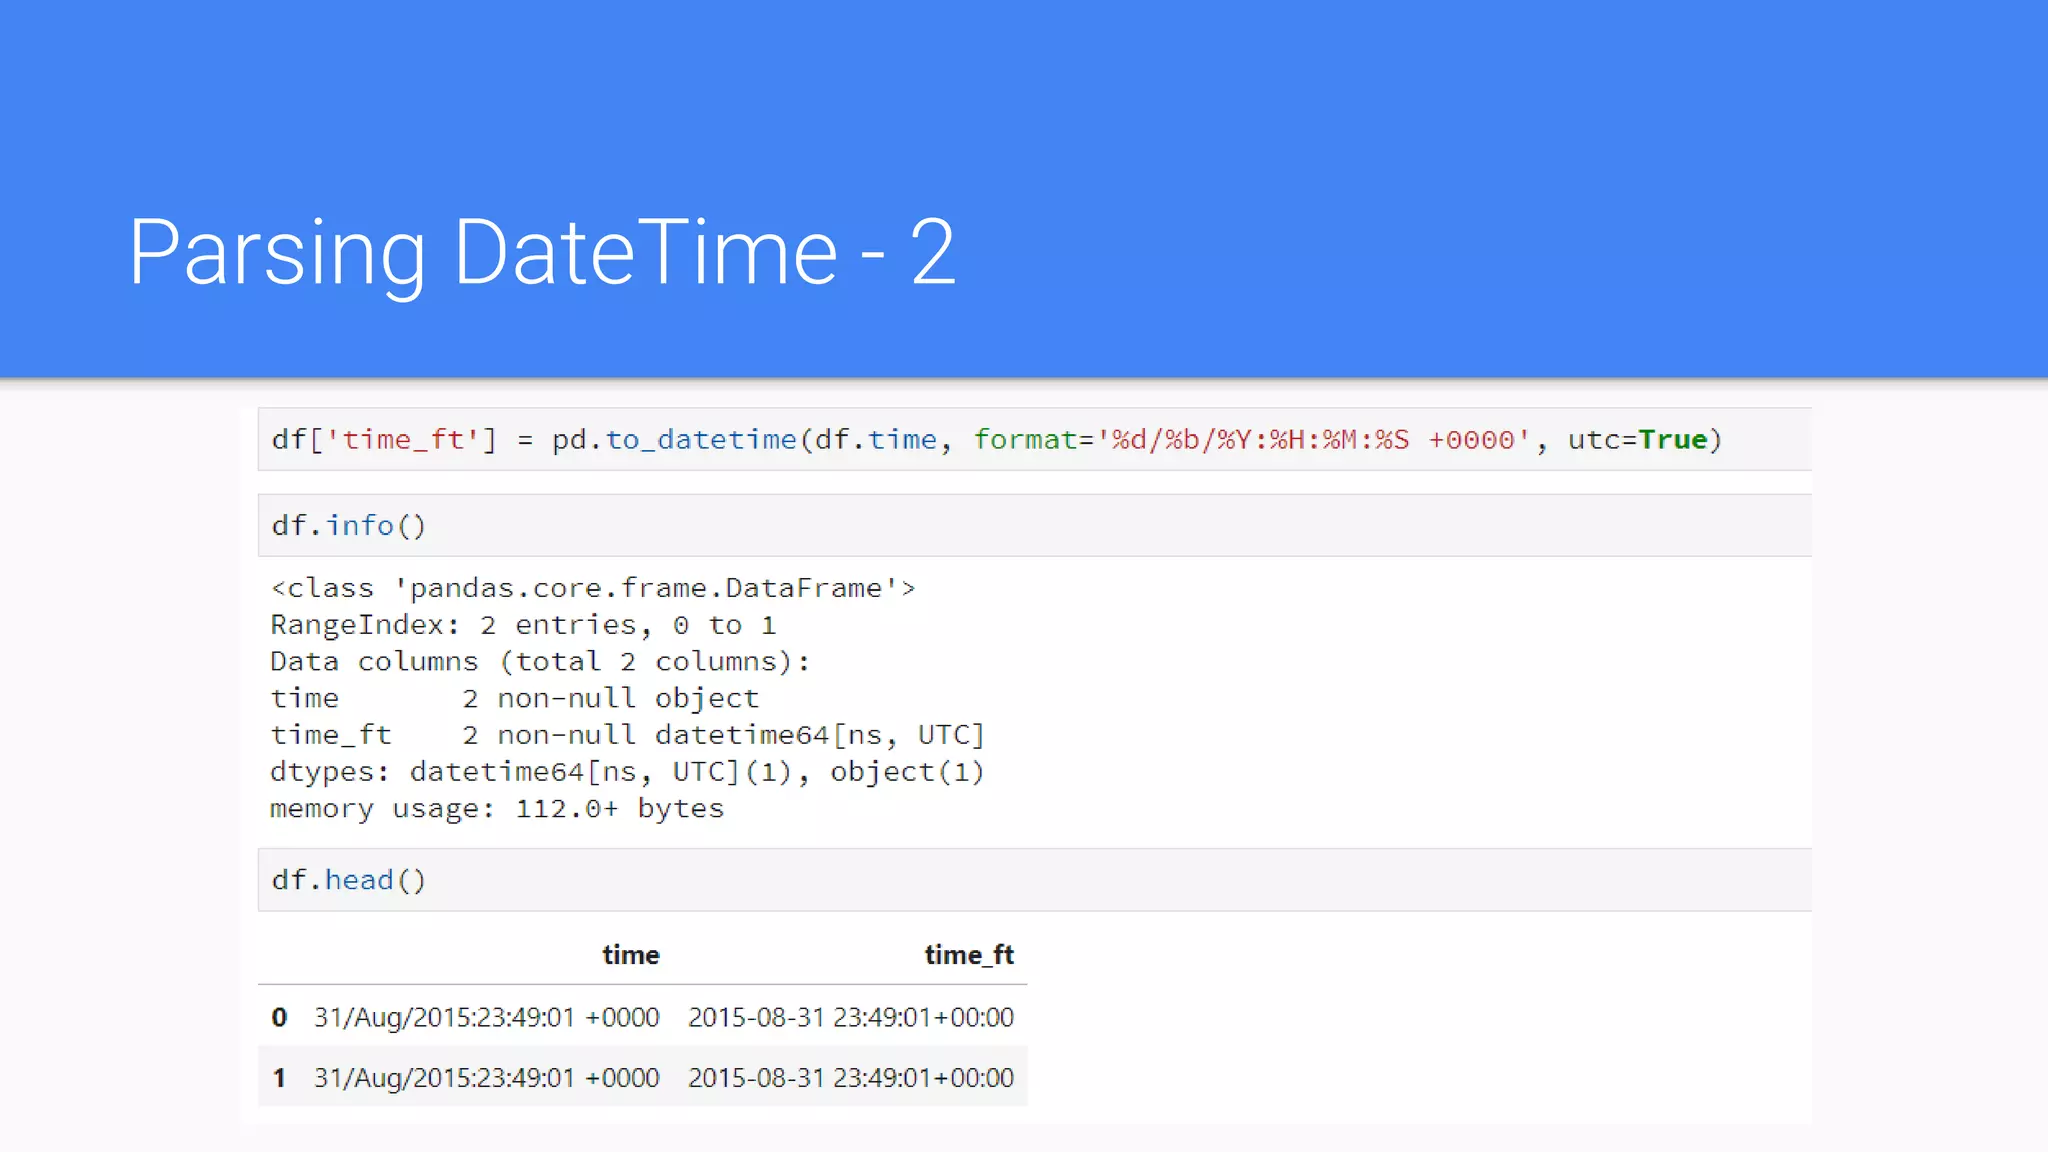Viewport: 2048px width, 1152px height.
Task: Click the "time" column header in the table
Action: (630, 955)
